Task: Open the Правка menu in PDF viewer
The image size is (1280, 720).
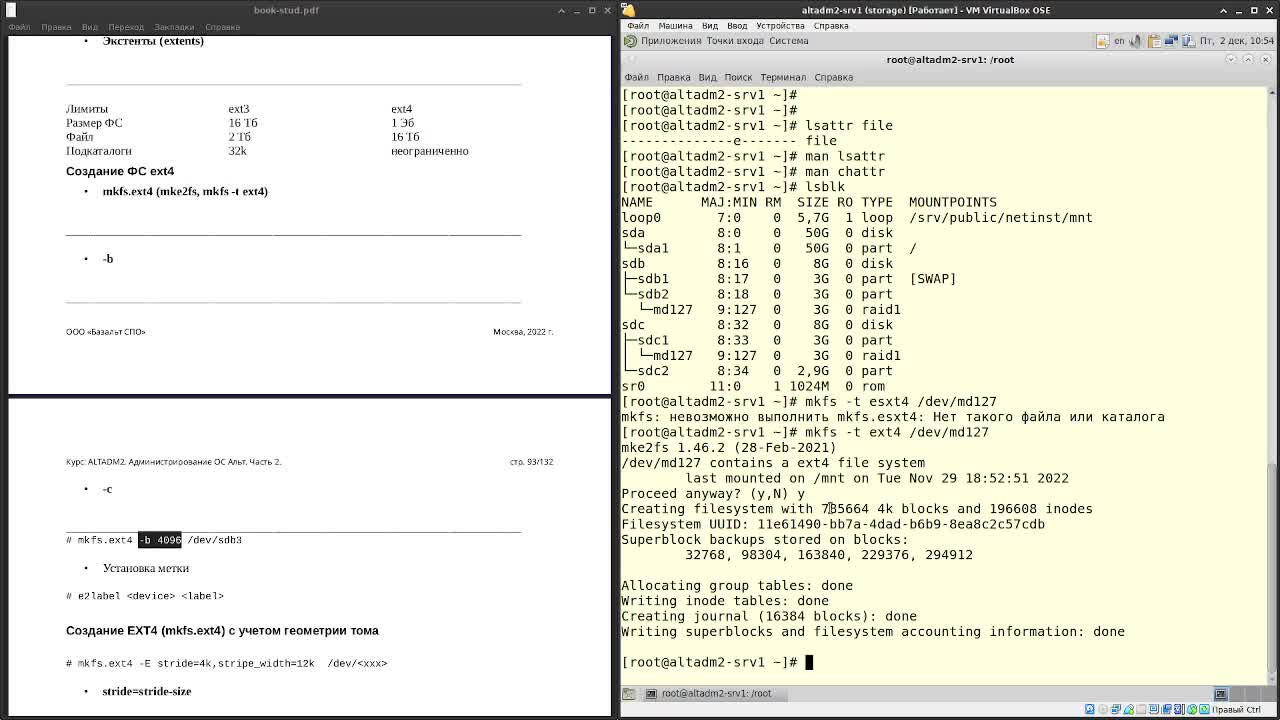Action: pyautogui.click(x=56, y=27)
